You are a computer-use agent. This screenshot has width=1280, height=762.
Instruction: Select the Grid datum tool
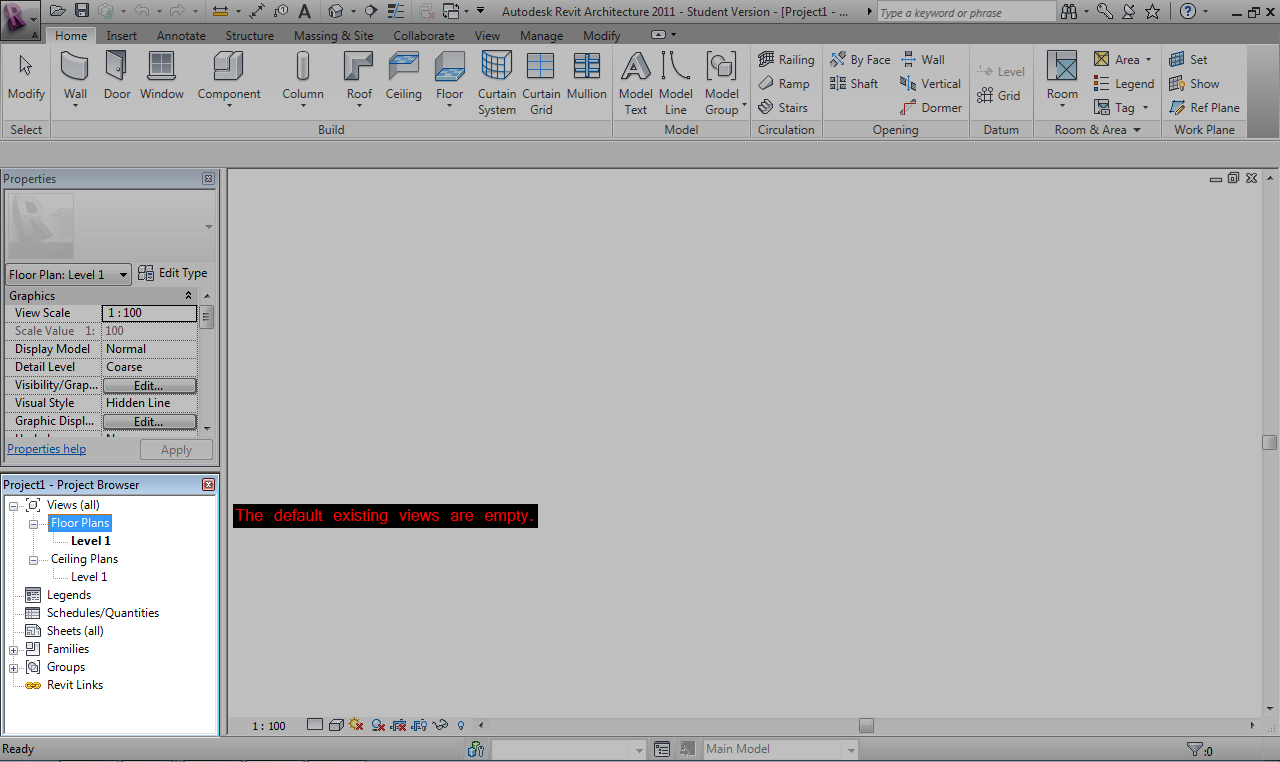click(x=999, y=96)
